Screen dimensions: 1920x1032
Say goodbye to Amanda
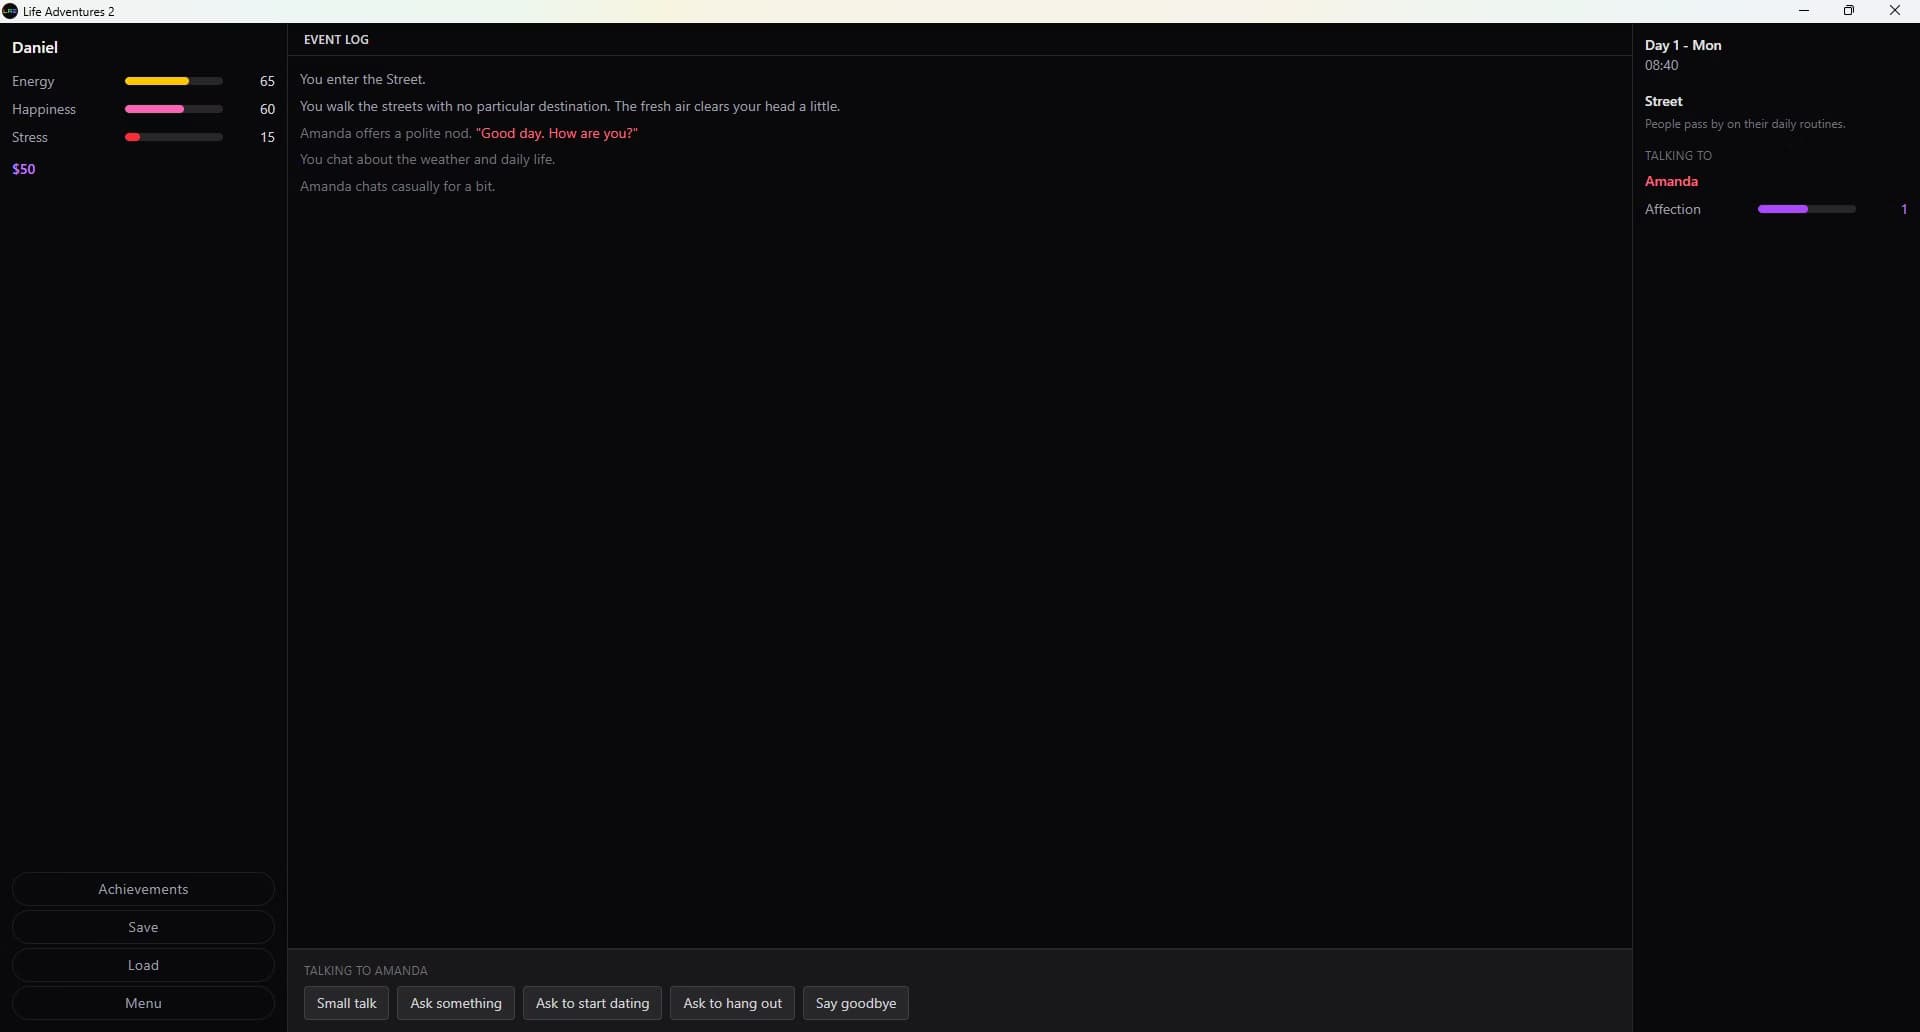pyautogui.click(x=856, y=1003)
